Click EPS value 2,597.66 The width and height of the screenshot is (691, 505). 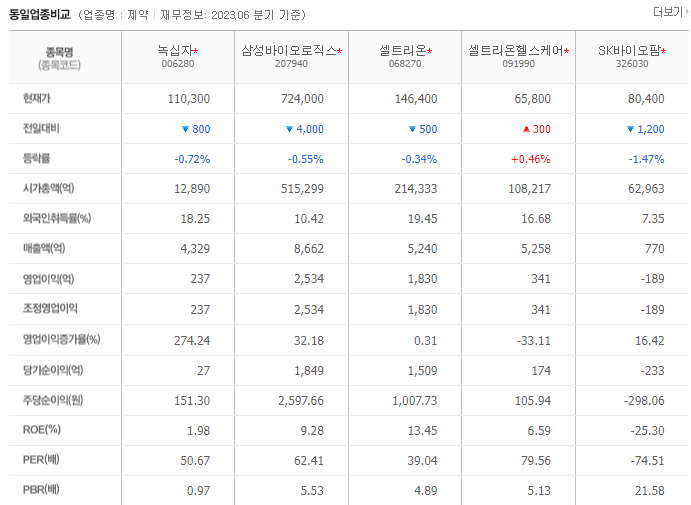[301, 401]
